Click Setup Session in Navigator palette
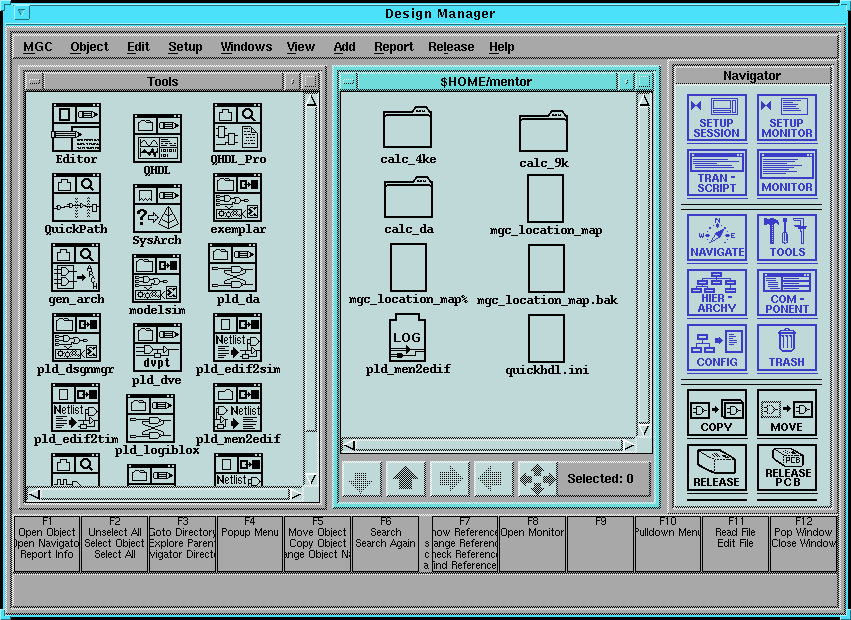 pyautogui.click(x=716, y=118)
